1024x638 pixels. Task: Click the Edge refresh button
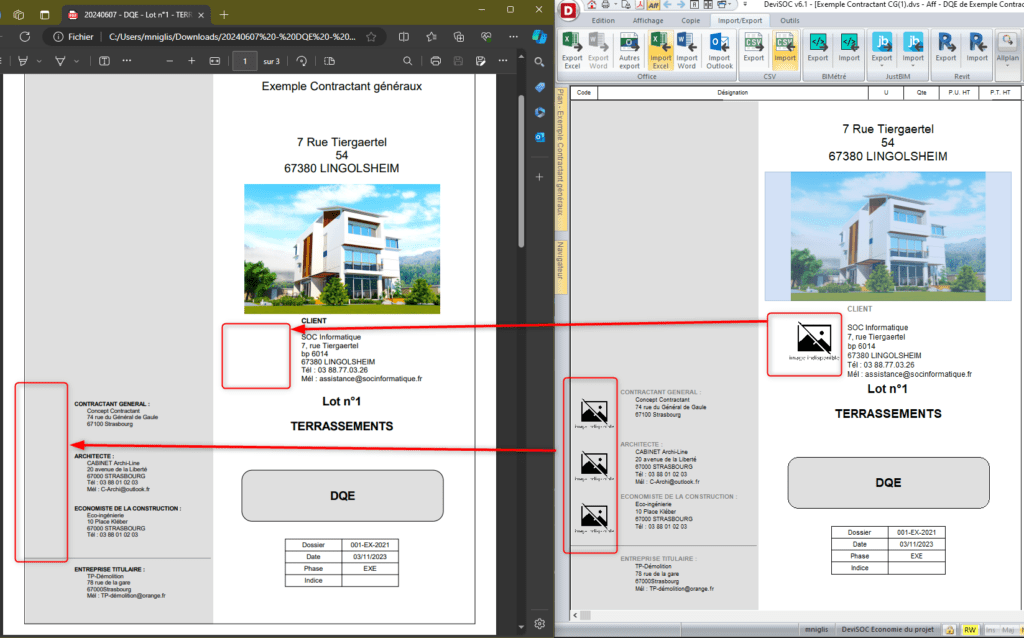[x=25, y=37]
